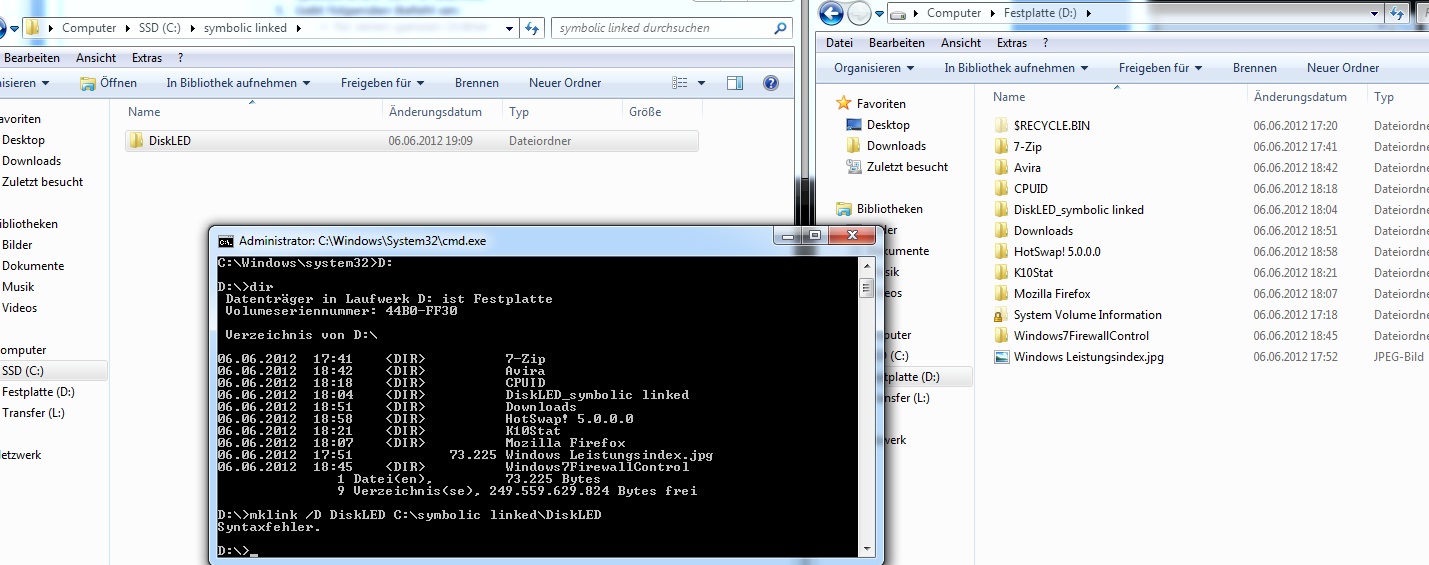
Task: Open the Ansicht menu in right Explorer
Action: [x=961, y=43]
